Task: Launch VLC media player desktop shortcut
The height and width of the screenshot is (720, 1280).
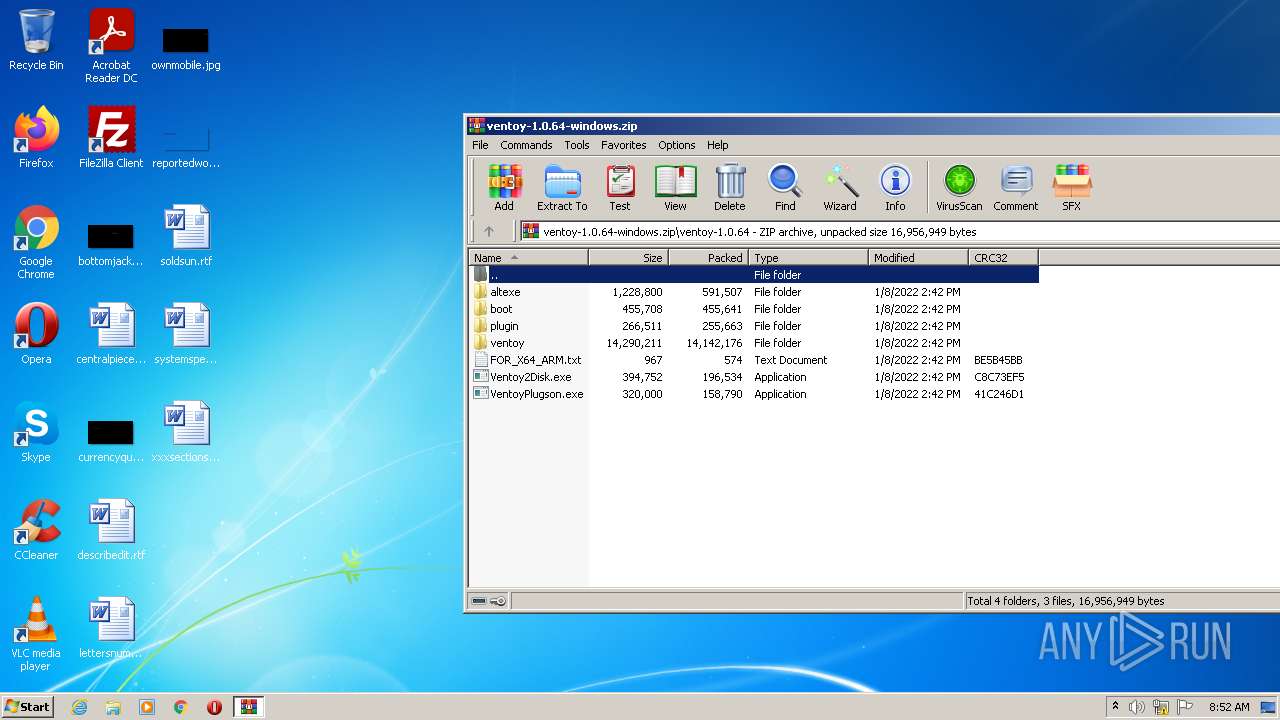Action: click(36, 634)
